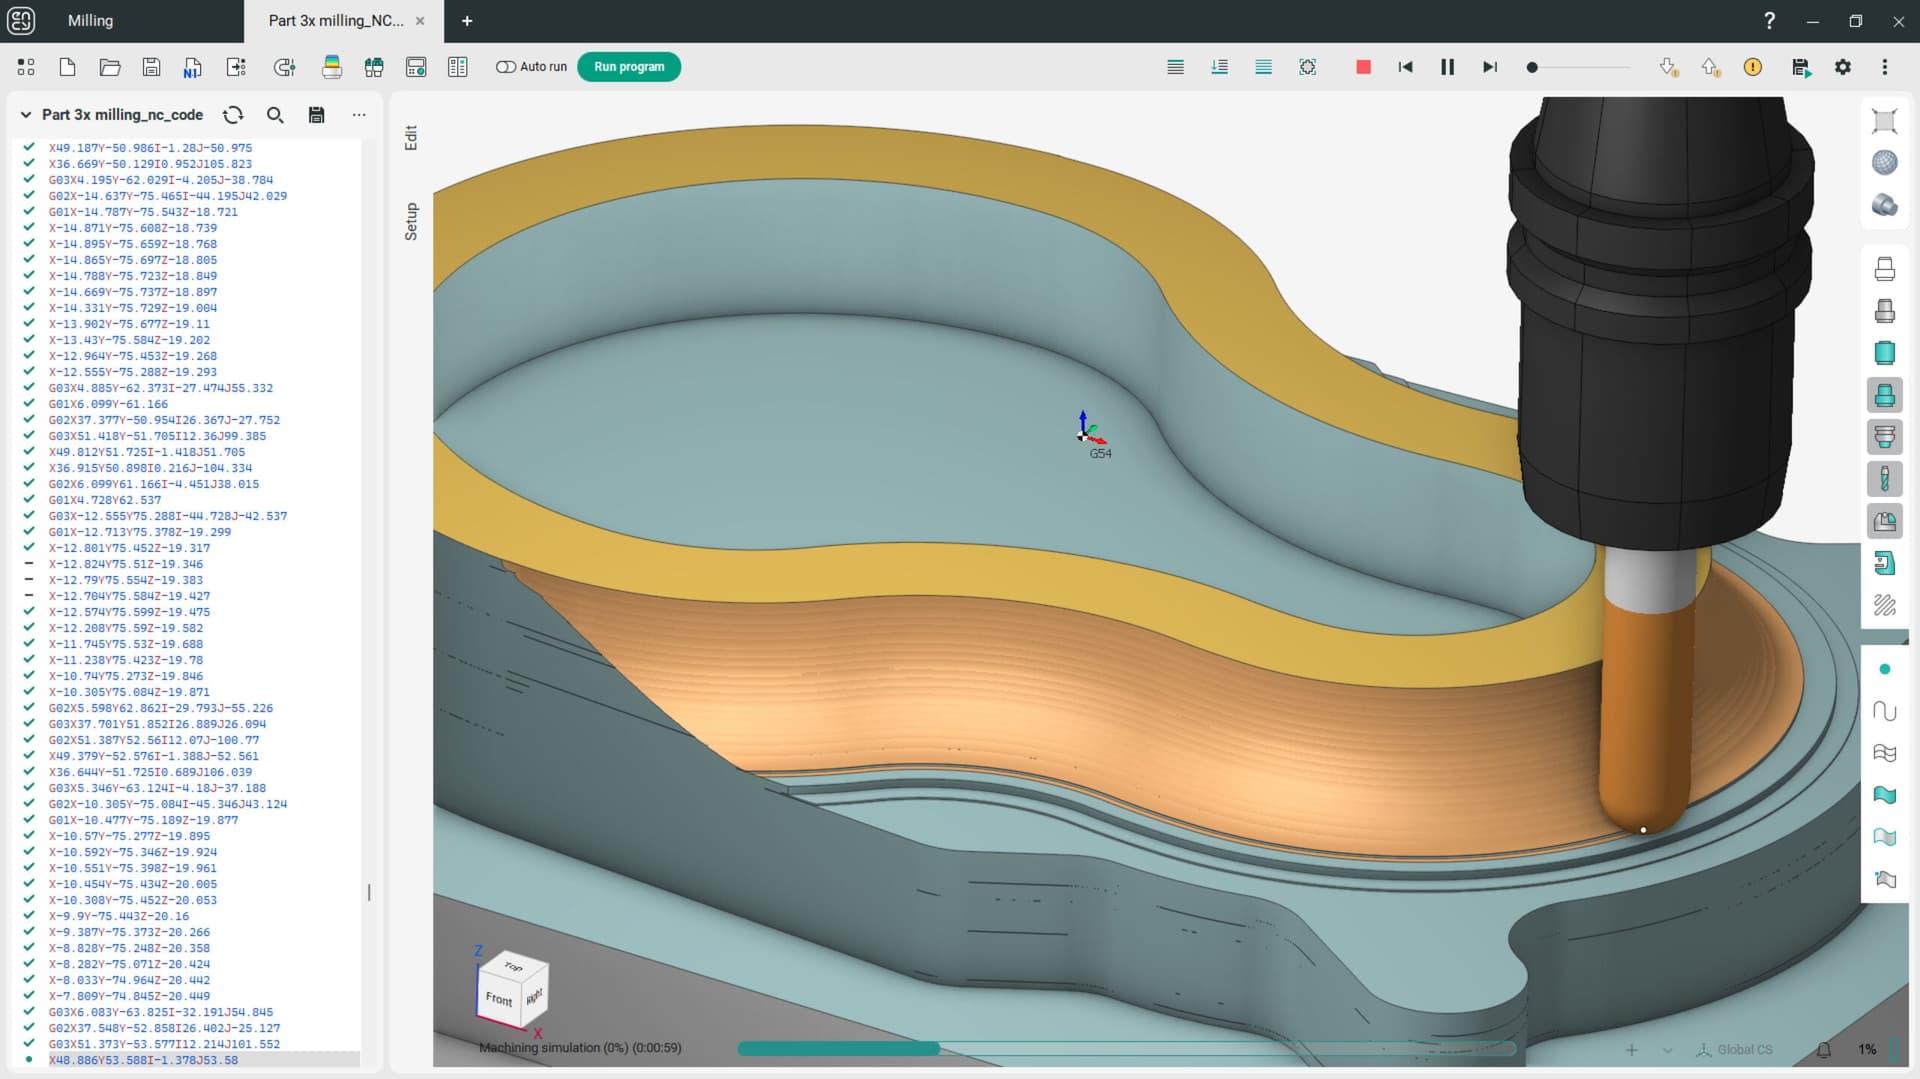Select the tool holder display icon in sidebar
The height and width of the screenshot is (1079, 1920).
(1885, 437)
